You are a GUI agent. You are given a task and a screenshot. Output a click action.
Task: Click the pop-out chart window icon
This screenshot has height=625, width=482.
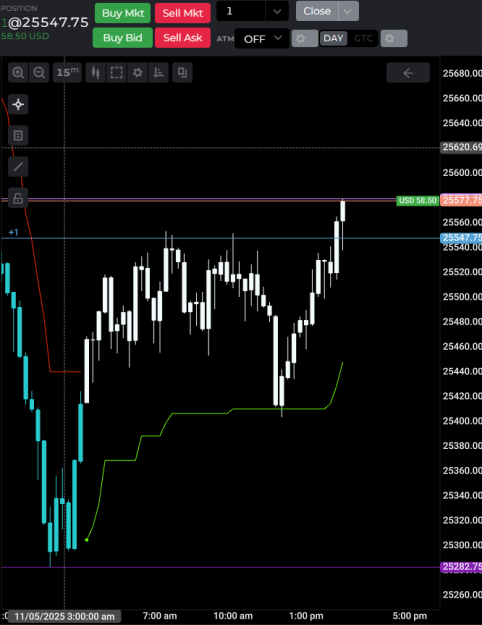pyautogui.click(x=182, y=73)
